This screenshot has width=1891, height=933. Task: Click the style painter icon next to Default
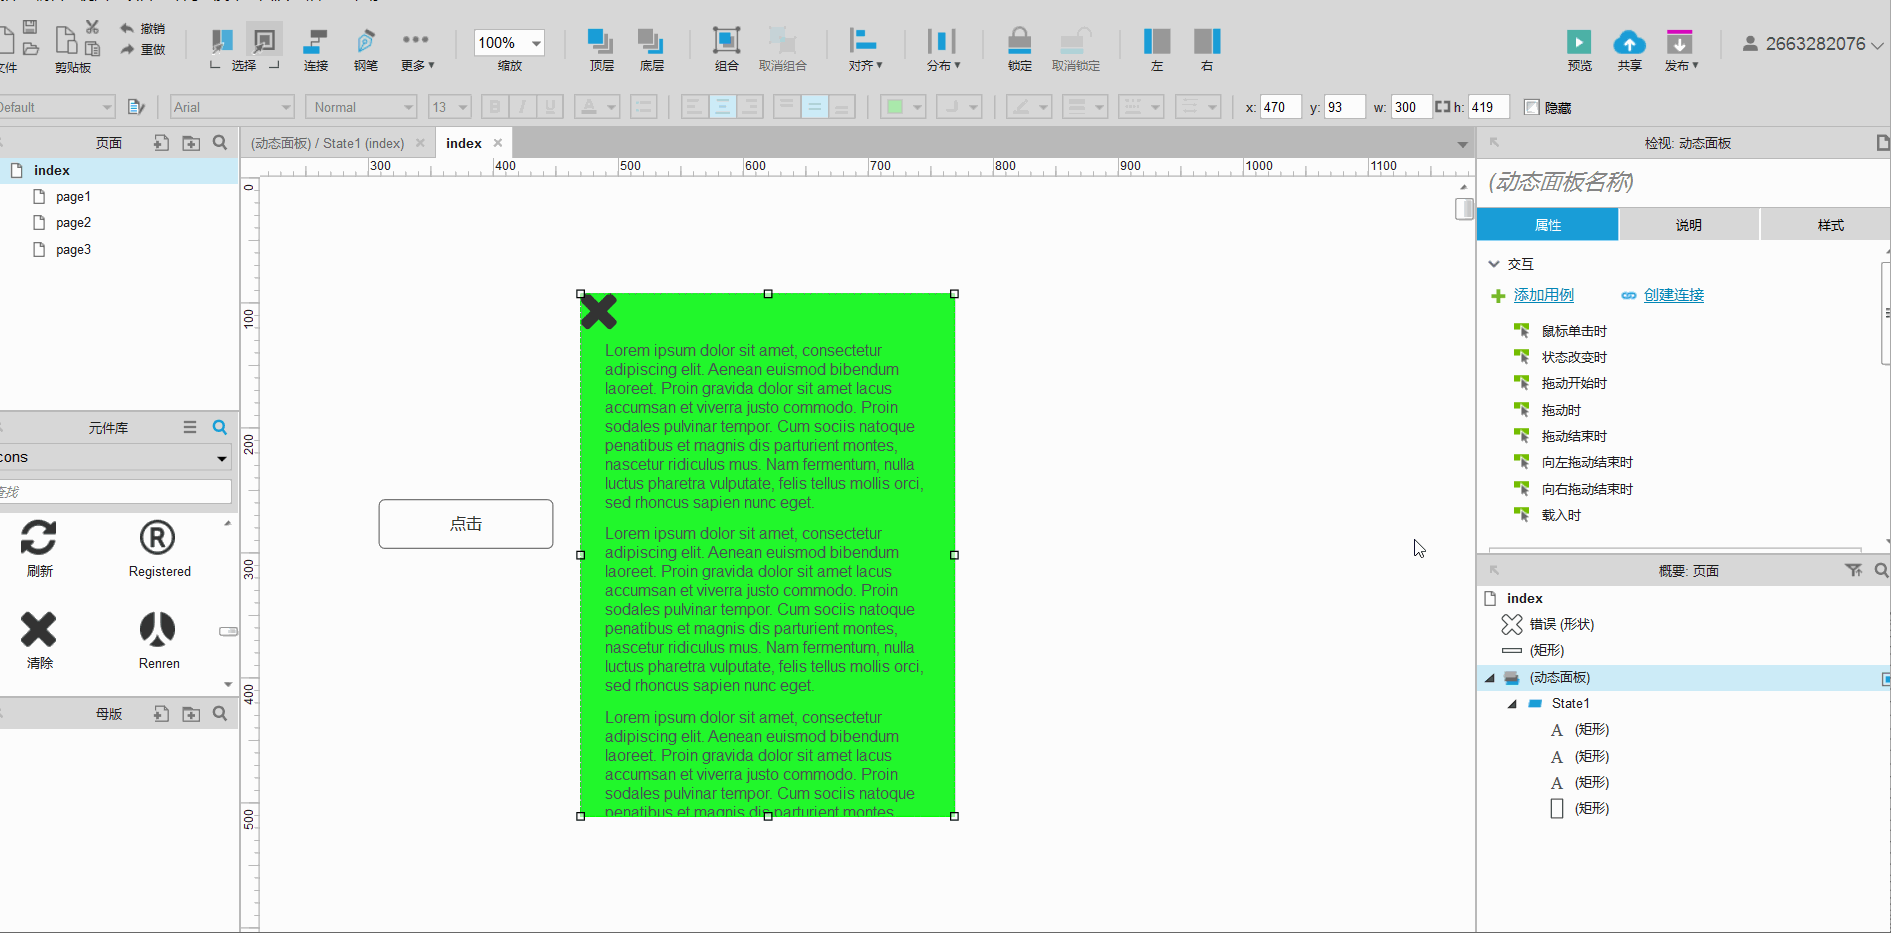(x=136, y=107)
